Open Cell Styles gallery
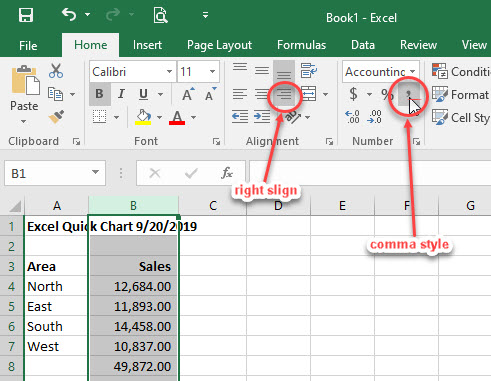Viewport: 491px width, 381px height. 461,117
